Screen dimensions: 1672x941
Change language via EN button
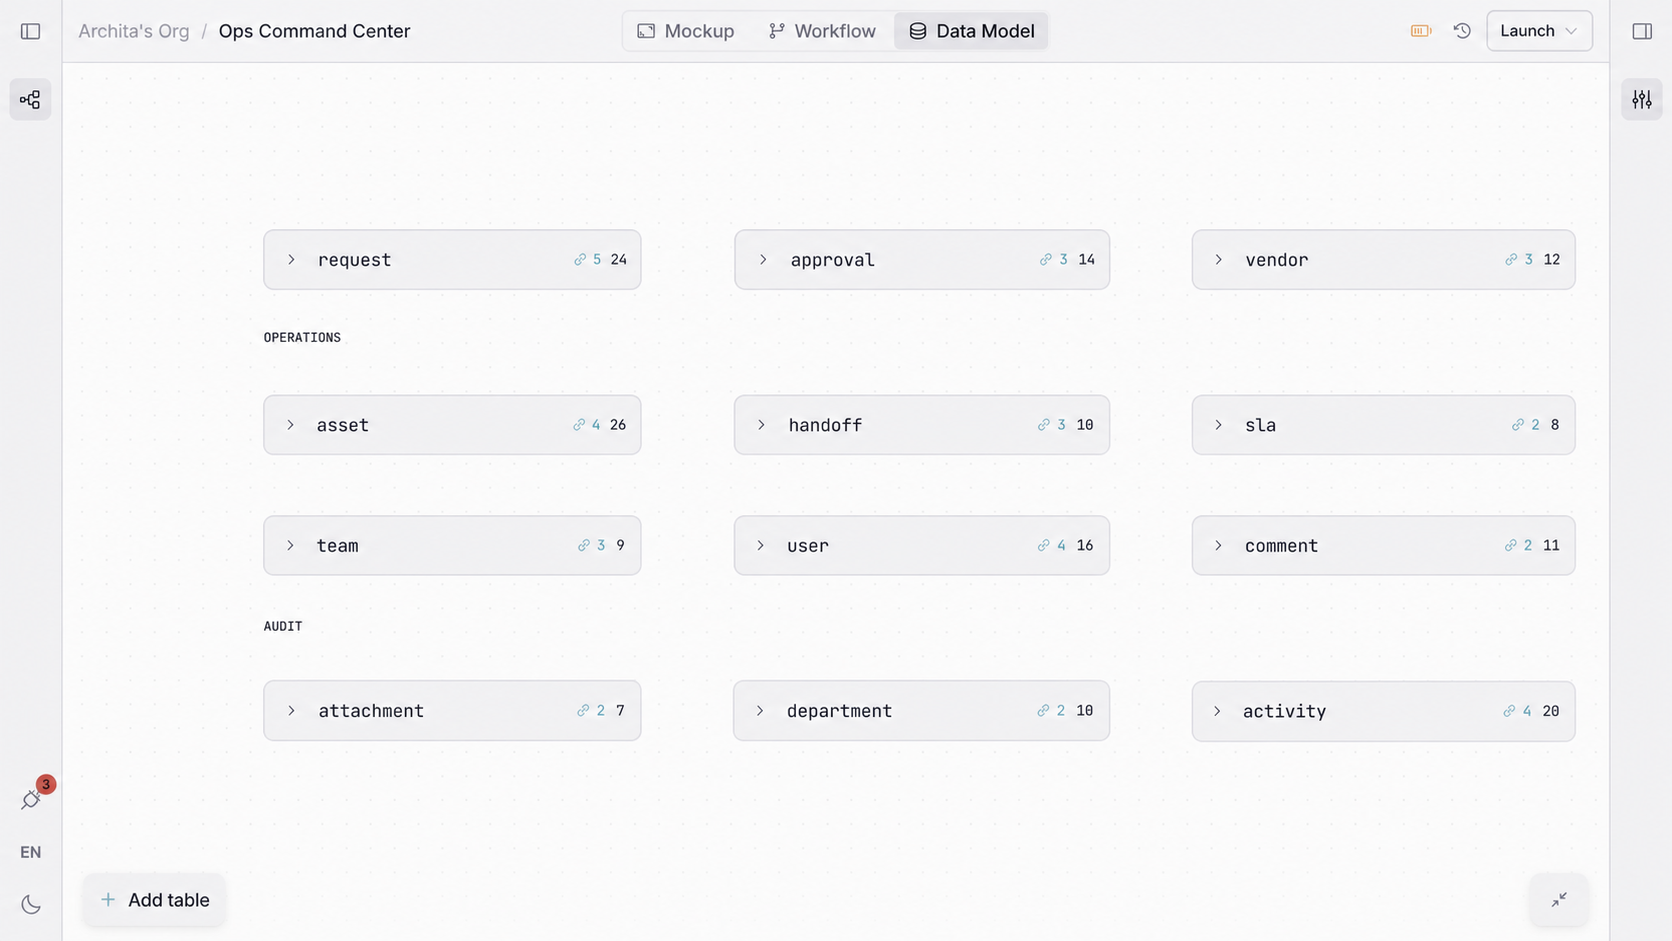pyautogui.click(x=31, y=852)
